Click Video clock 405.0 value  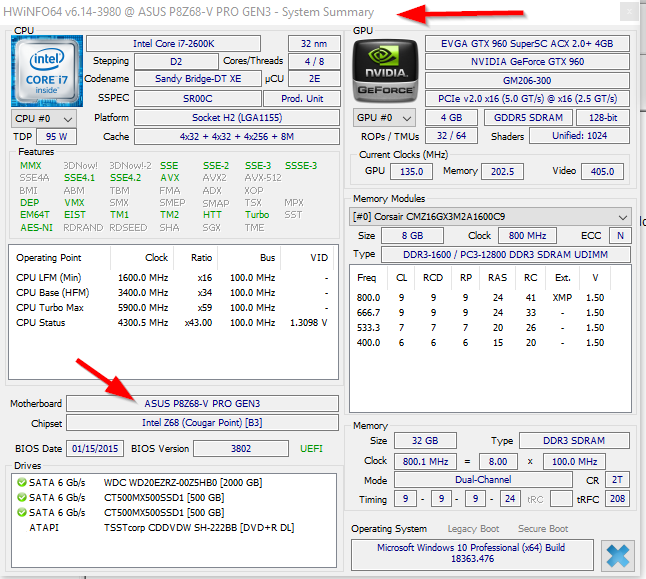click(x=602, y=171)
